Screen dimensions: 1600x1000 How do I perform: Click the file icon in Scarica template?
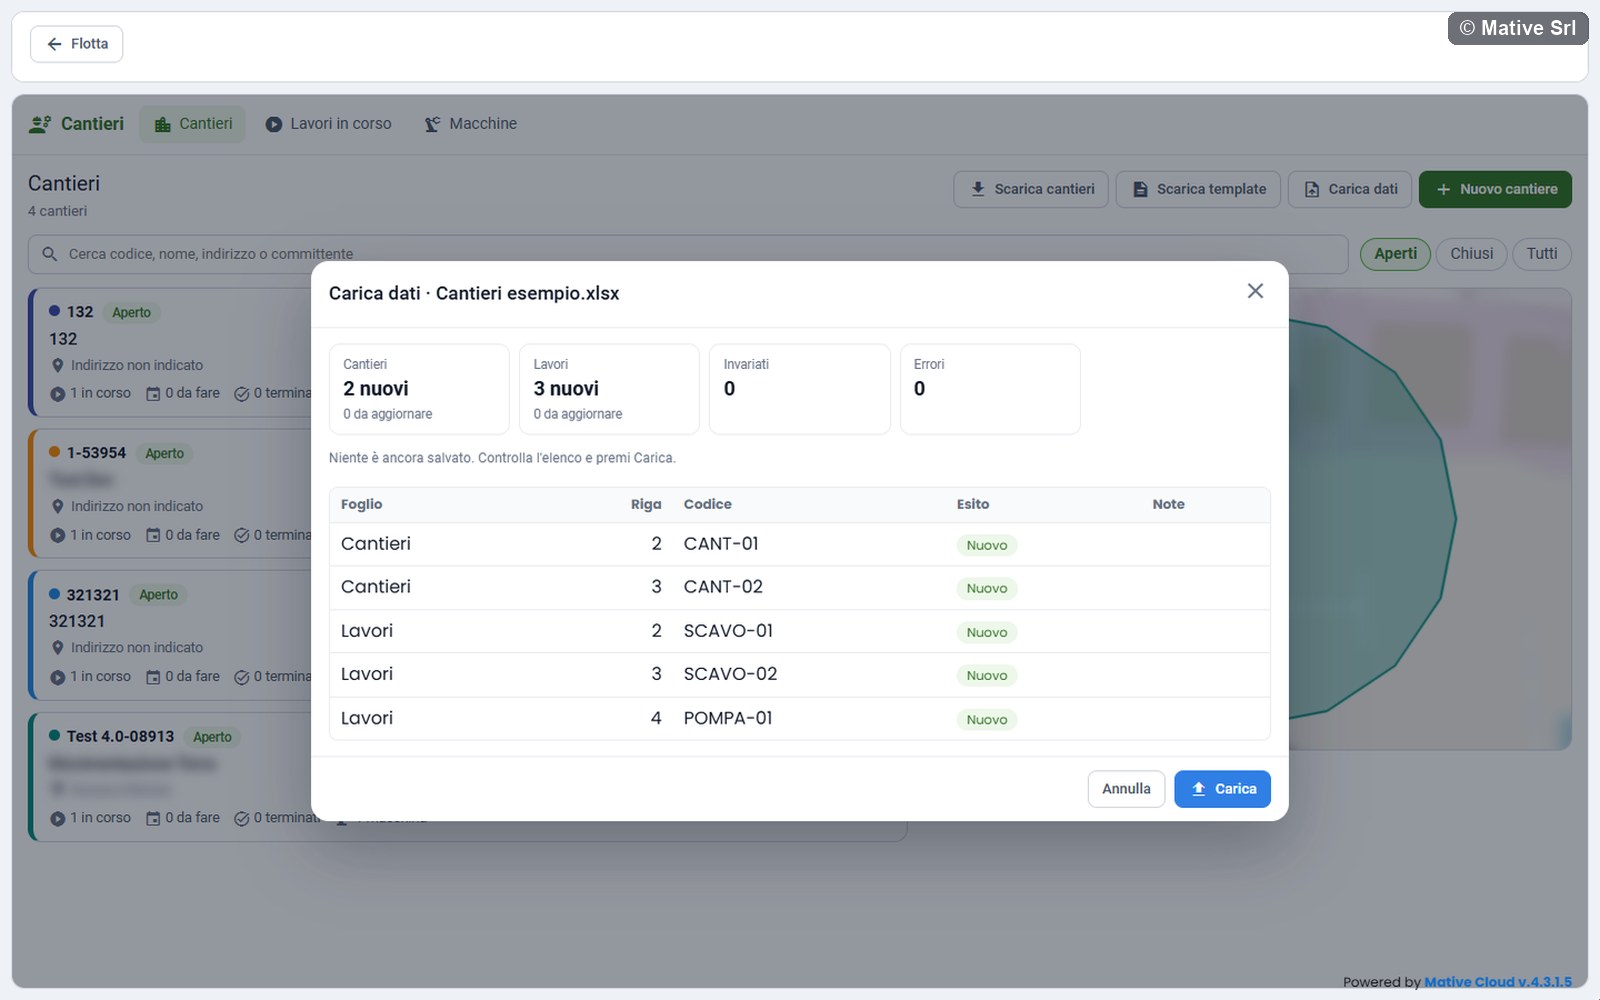[1140, 189]
